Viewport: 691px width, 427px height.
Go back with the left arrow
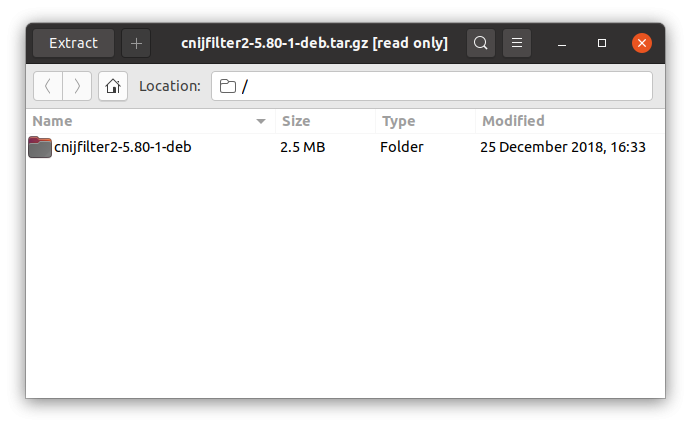(48, 86)
